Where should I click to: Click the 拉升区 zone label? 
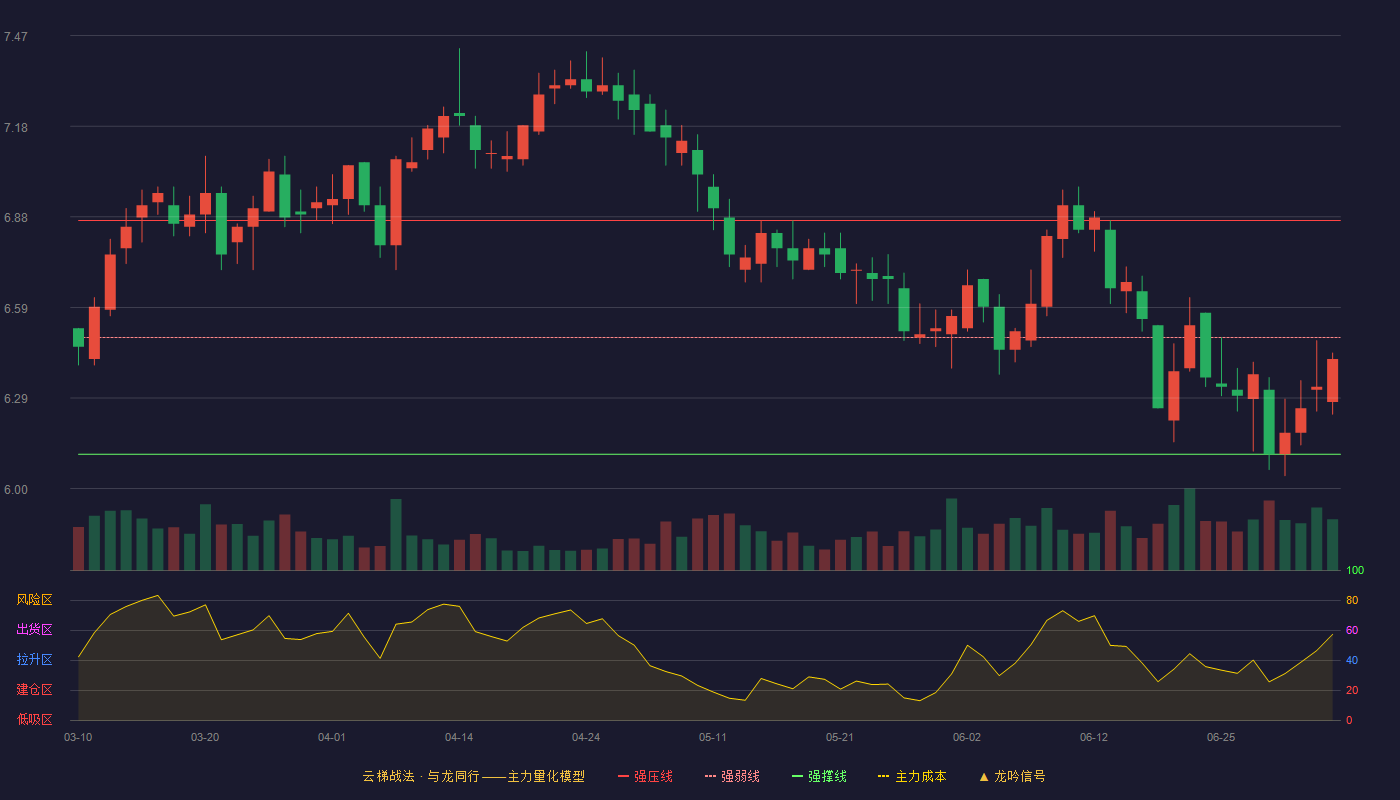point(34,660)
